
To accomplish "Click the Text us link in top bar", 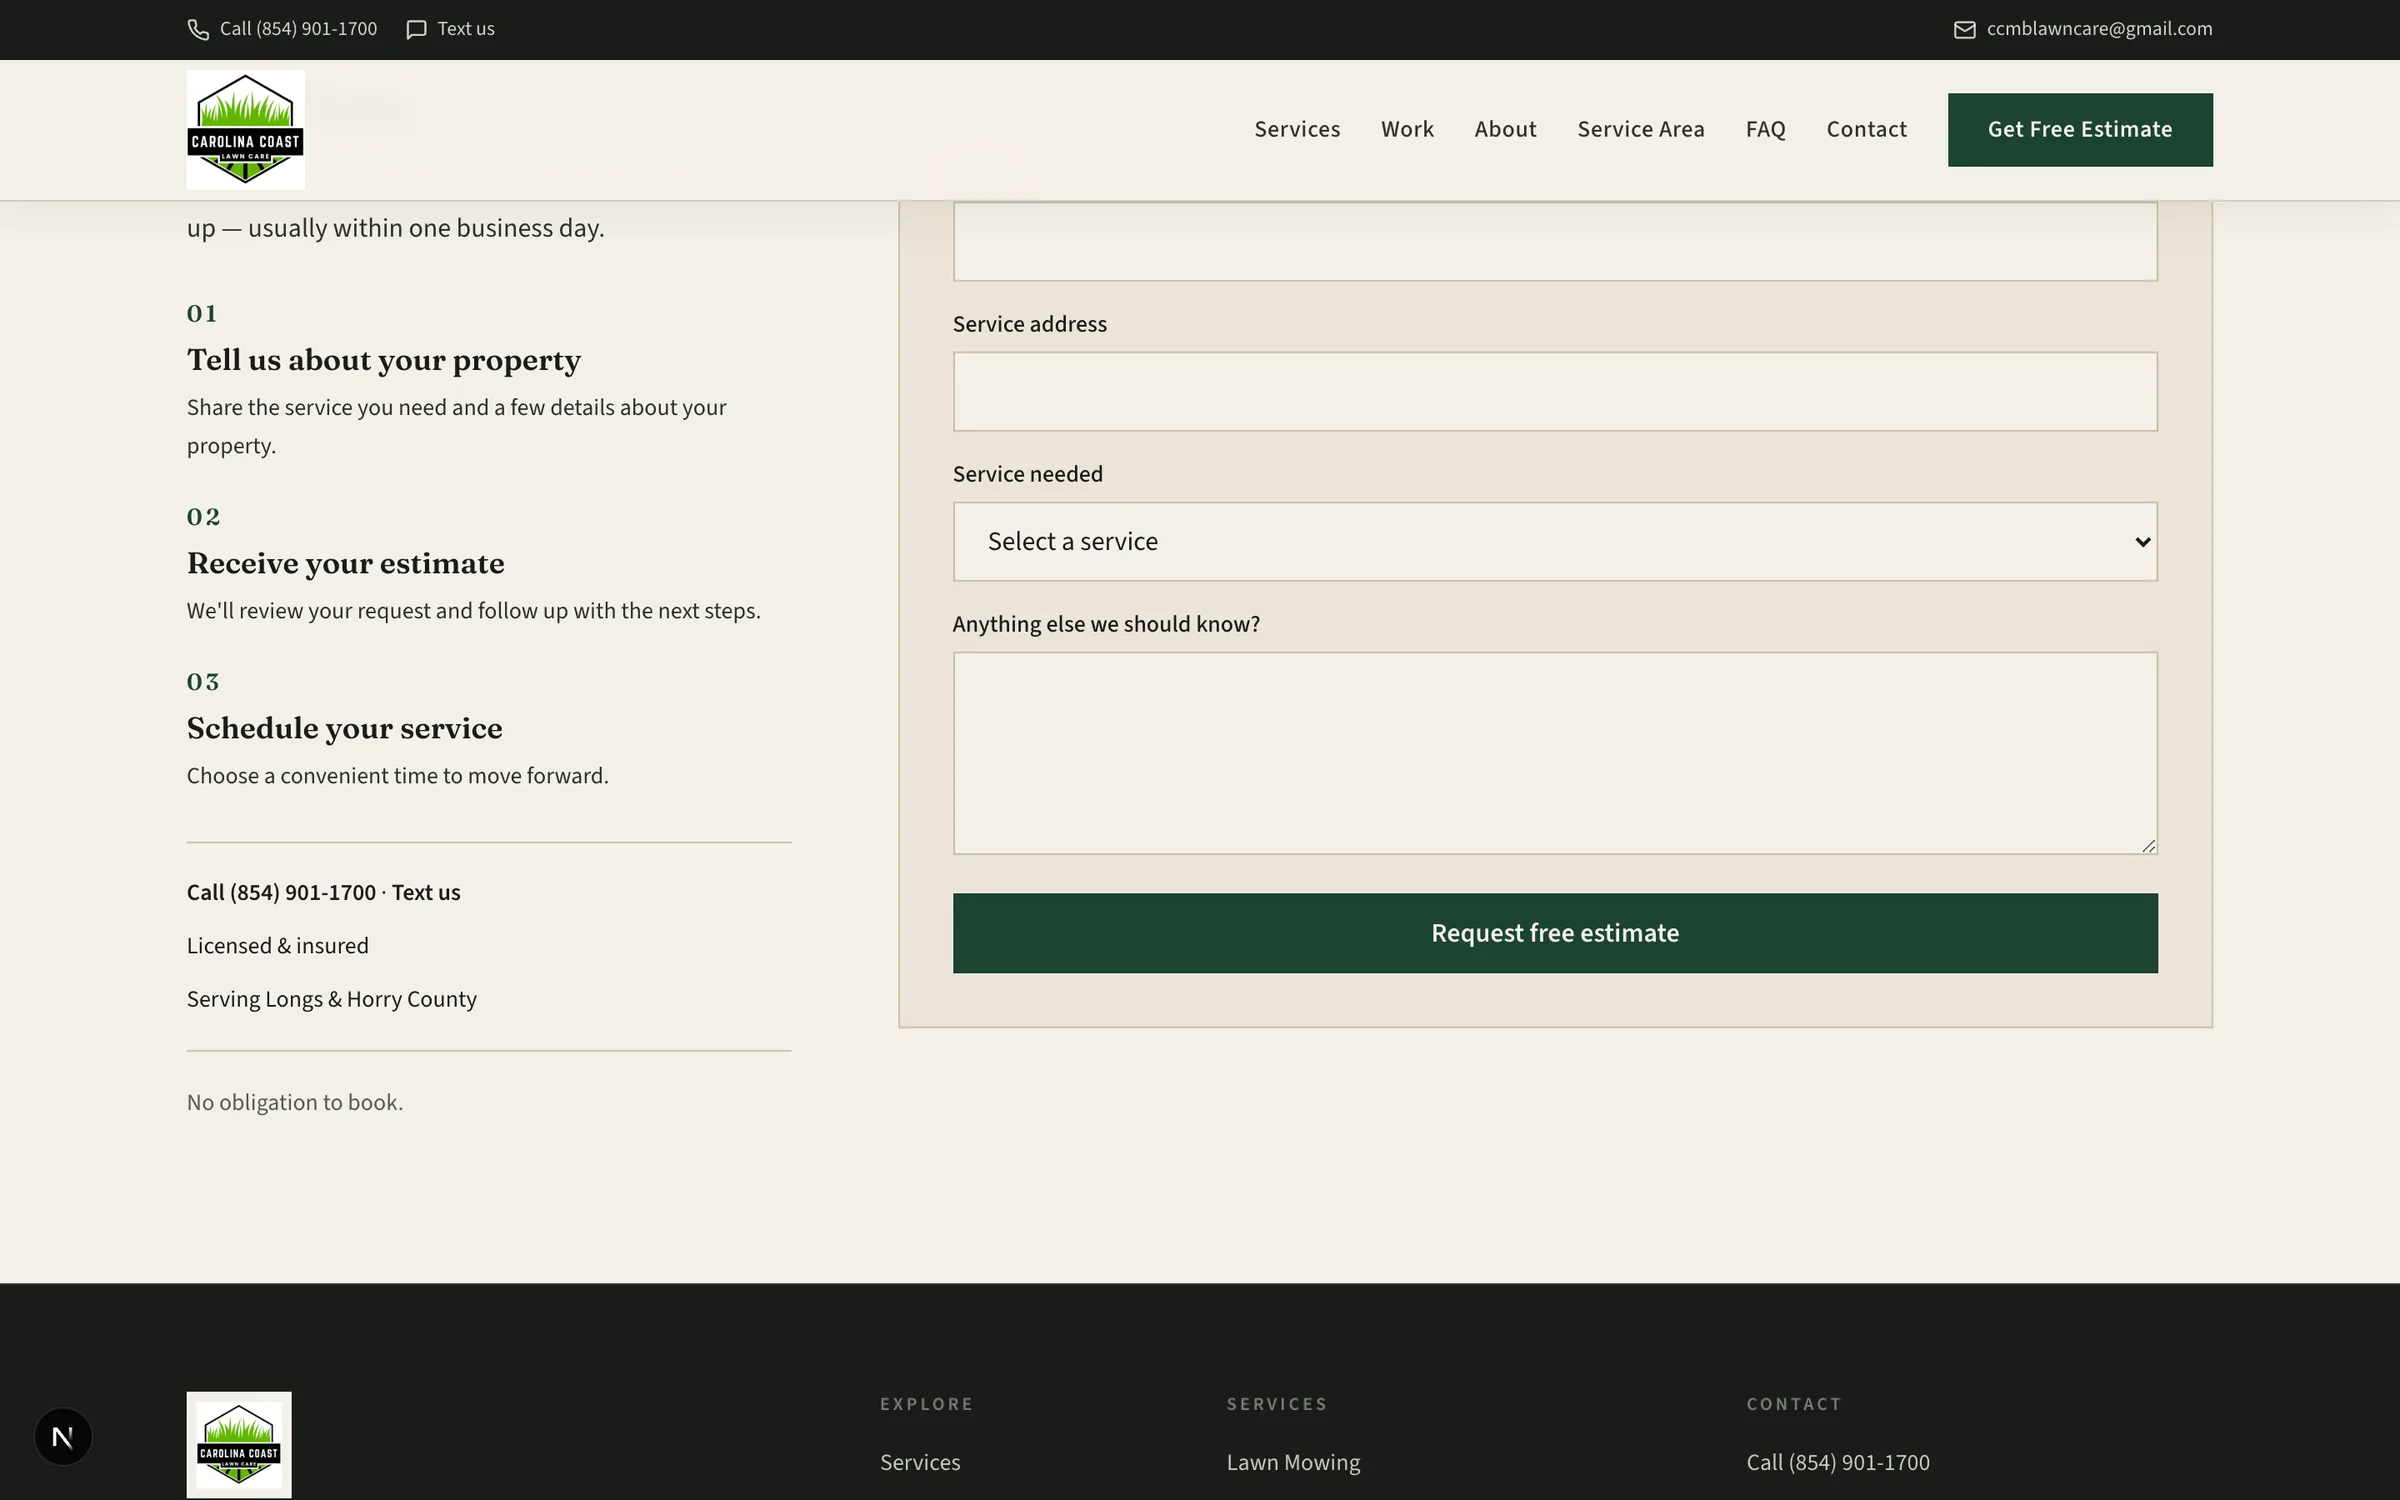I will click(466, 29).
